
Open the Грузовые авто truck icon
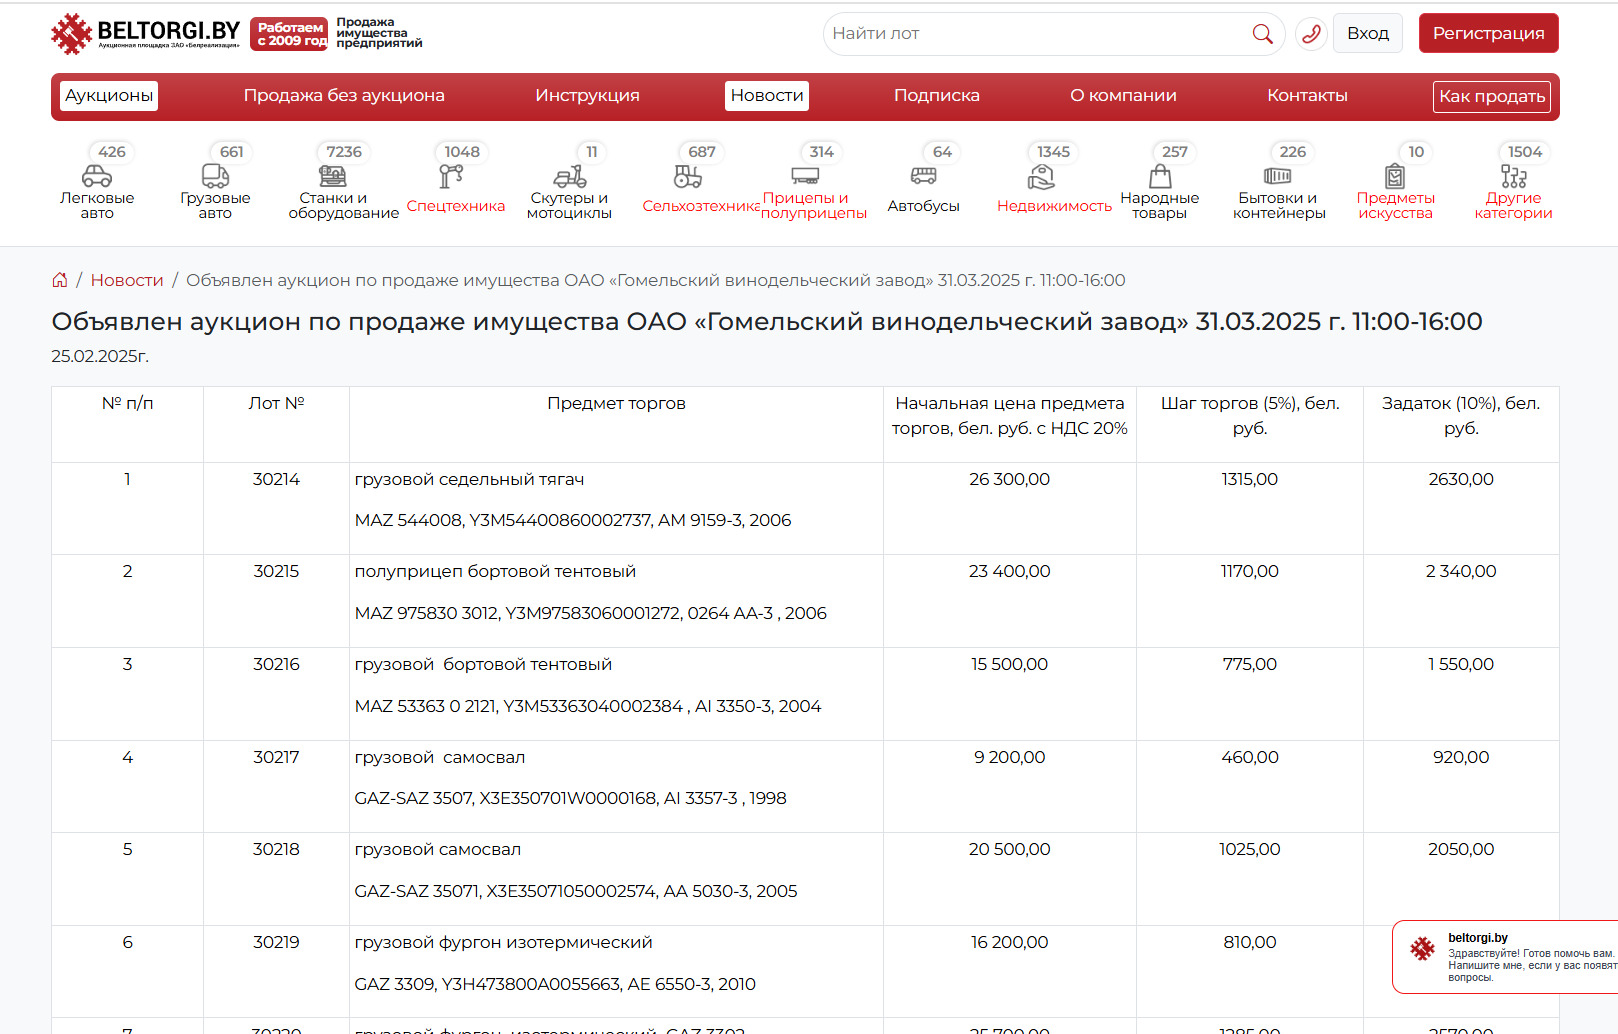(215, 176)
